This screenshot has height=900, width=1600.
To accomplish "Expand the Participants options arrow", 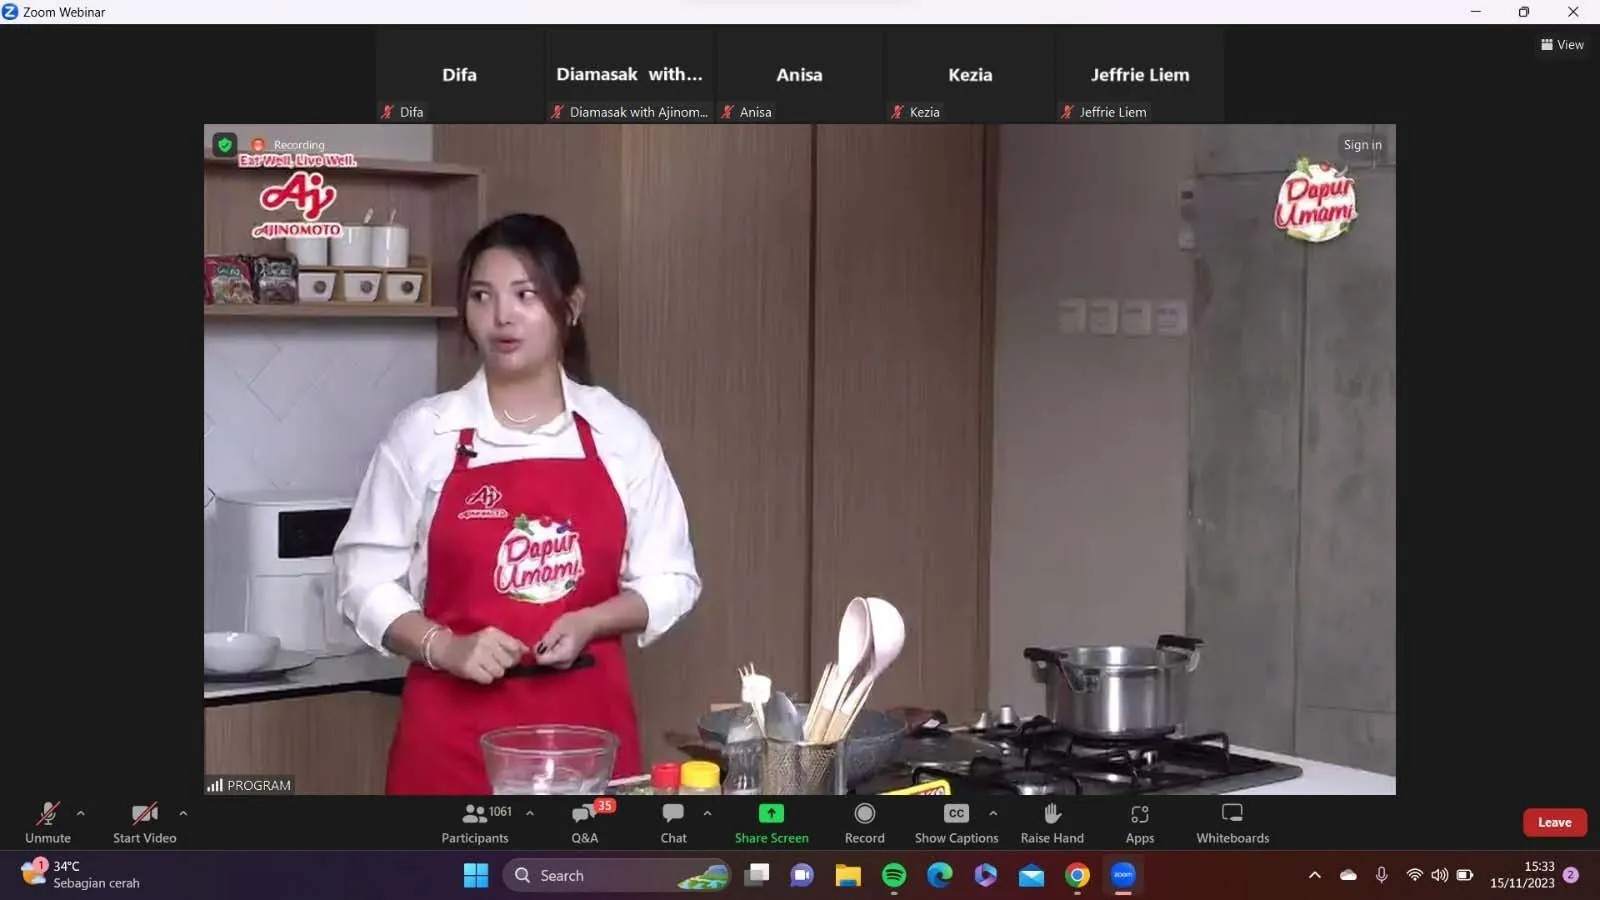I will 530,813.
